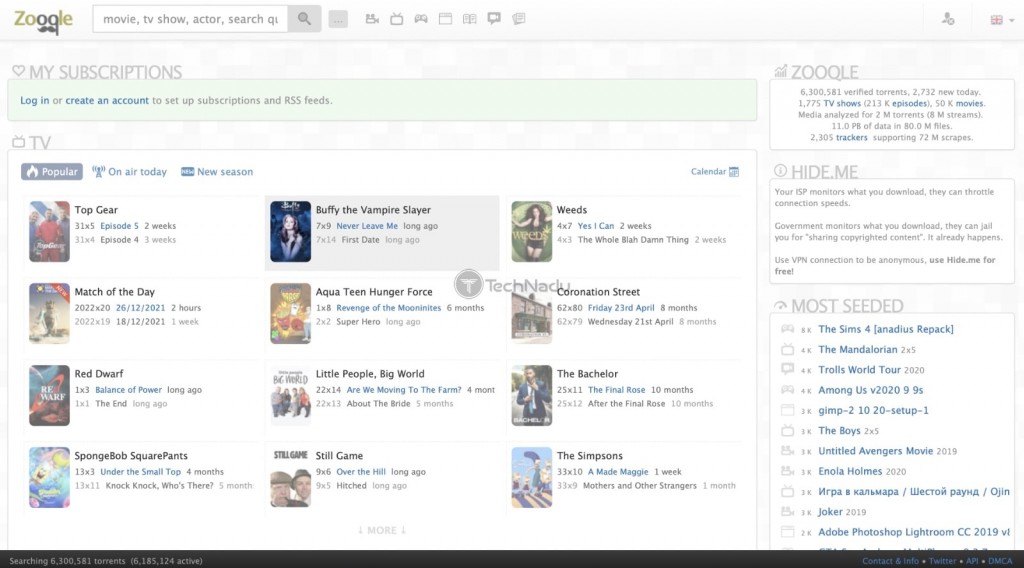
Task: Open A Made Maggie episode link
Action: (x=618, y=471)
